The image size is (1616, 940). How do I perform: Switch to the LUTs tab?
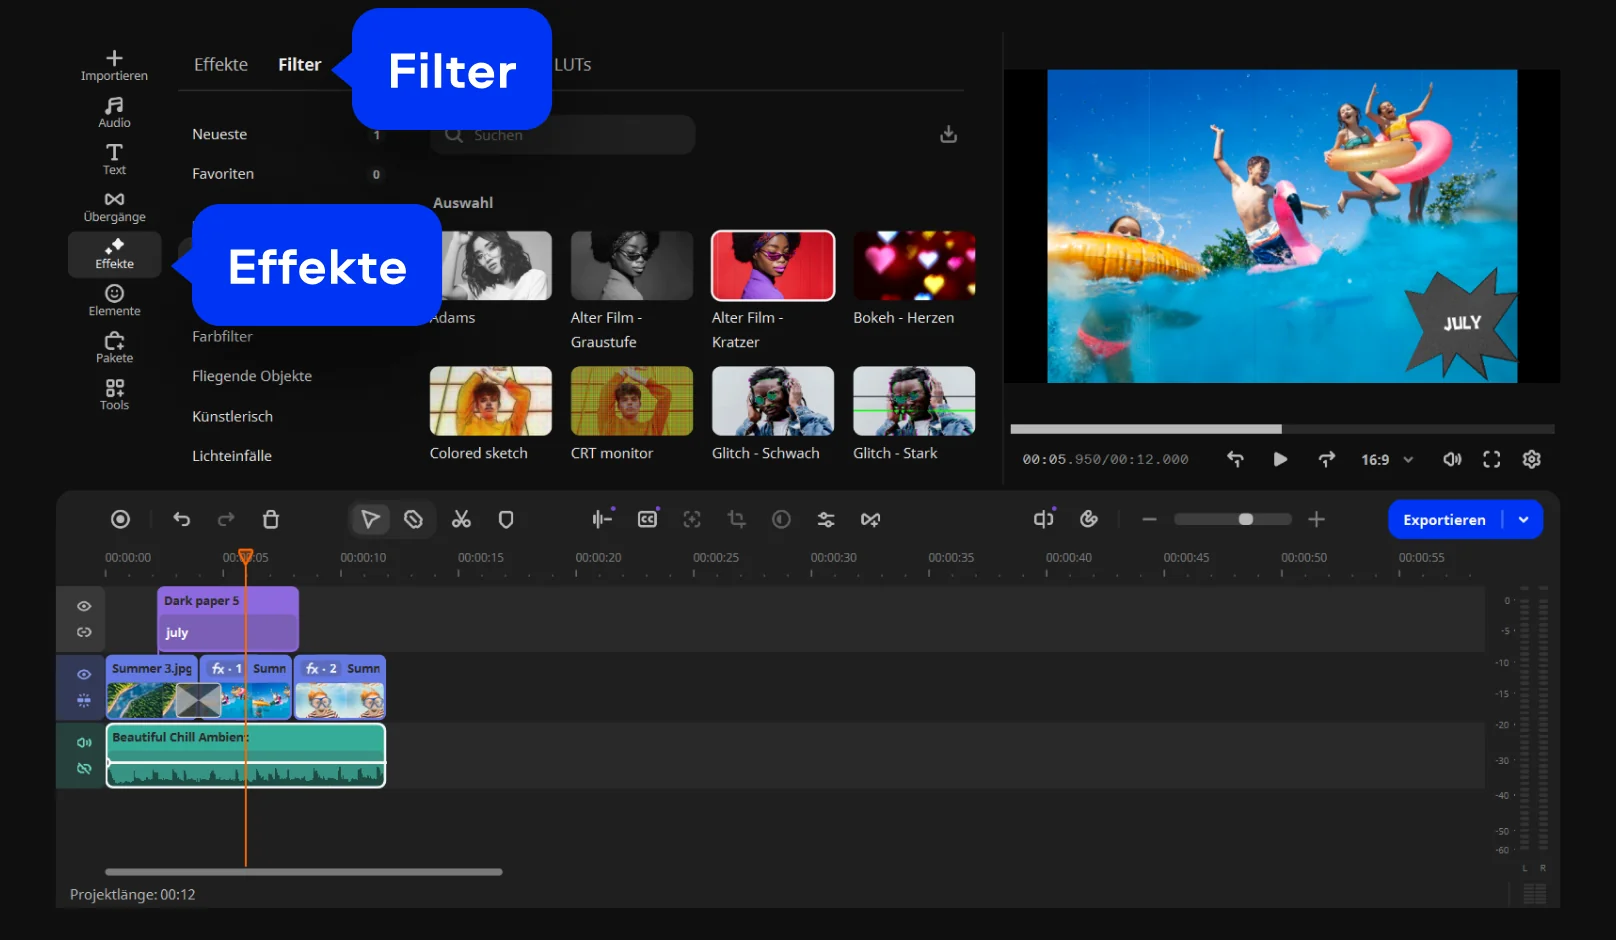tap(573, 64)
